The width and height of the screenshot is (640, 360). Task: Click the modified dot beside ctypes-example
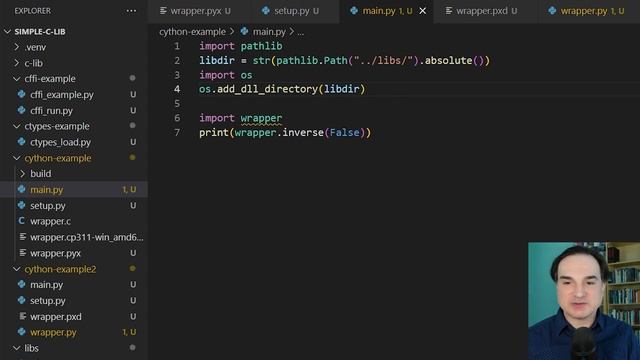point(132,126)
